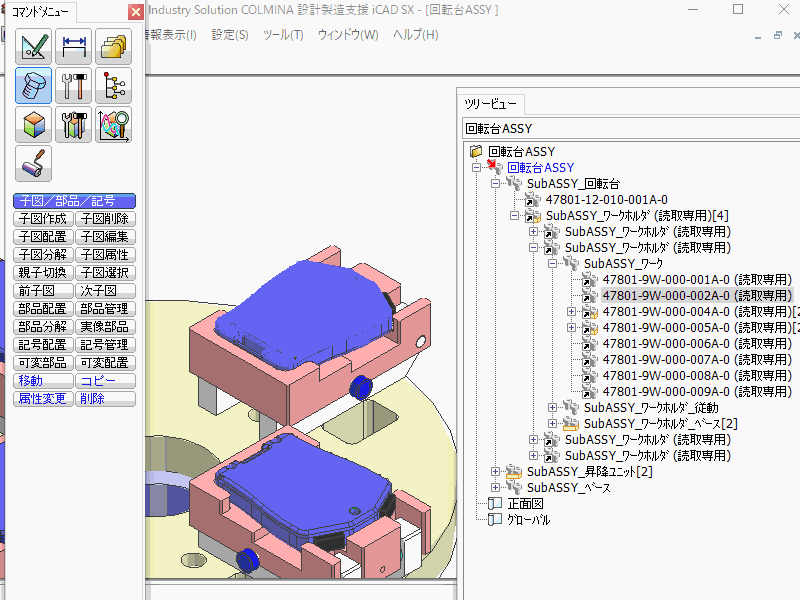Image resolution: width=800 pixels, height=600 pixels.
Task: Open the tree structure diagram icon
Action: tap(113, 86)
